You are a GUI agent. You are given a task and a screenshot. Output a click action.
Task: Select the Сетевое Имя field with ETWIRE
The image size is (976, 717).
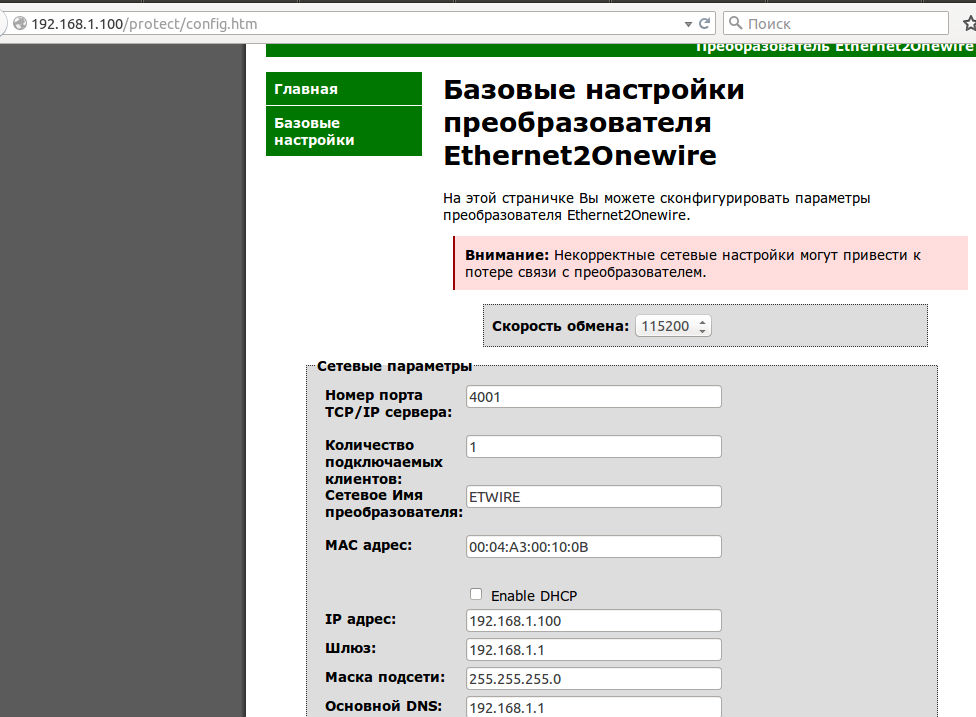point(593,496)
